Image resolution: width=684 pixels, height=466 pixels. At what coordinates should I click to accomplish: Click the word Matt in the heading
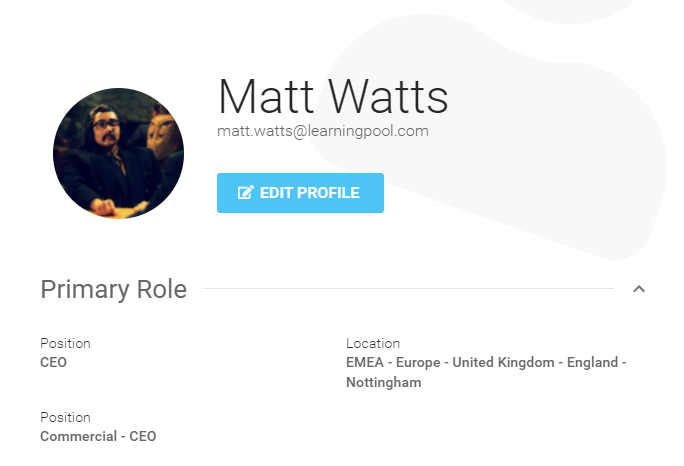point(261,97)
